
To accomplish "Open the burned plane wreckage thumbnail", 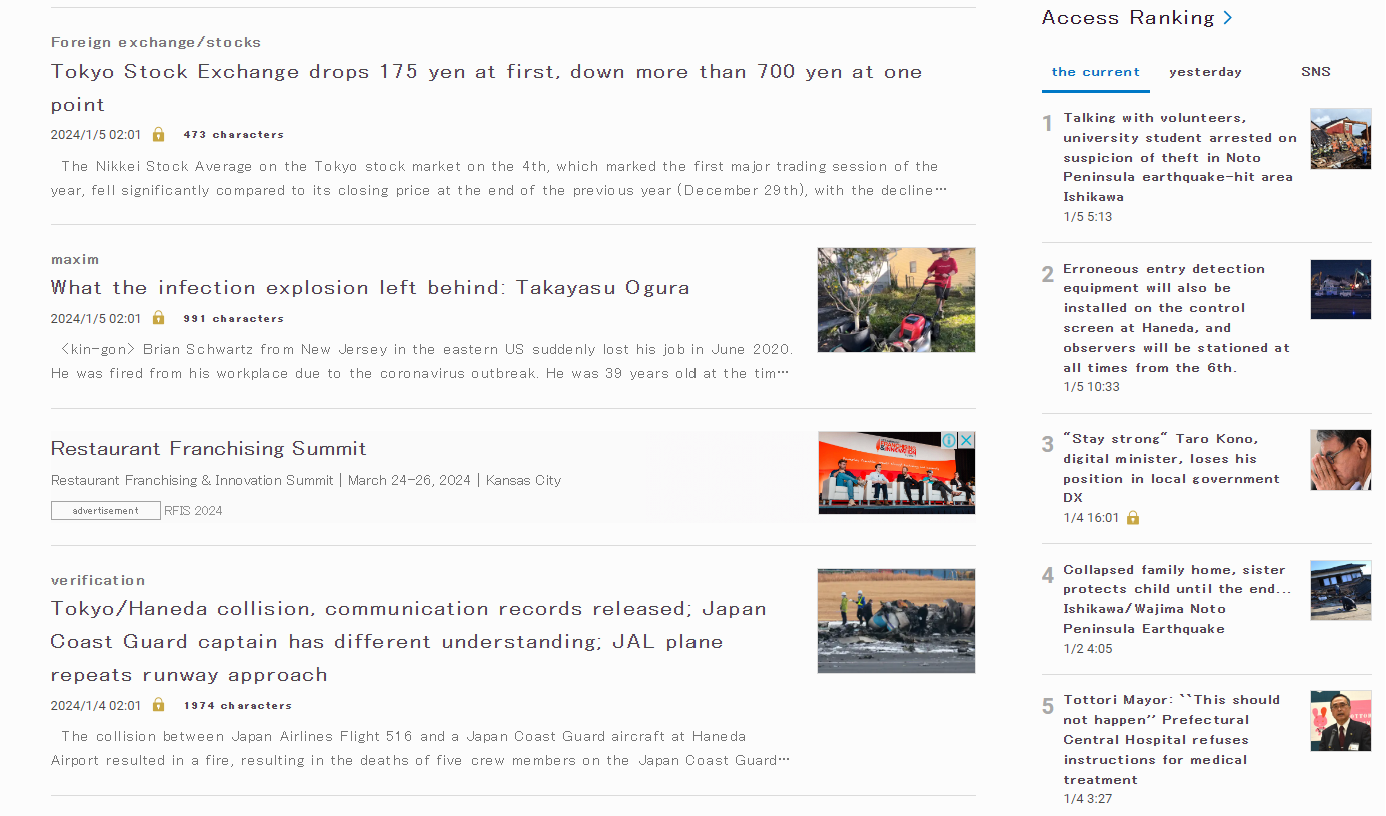I will point(896,621).
